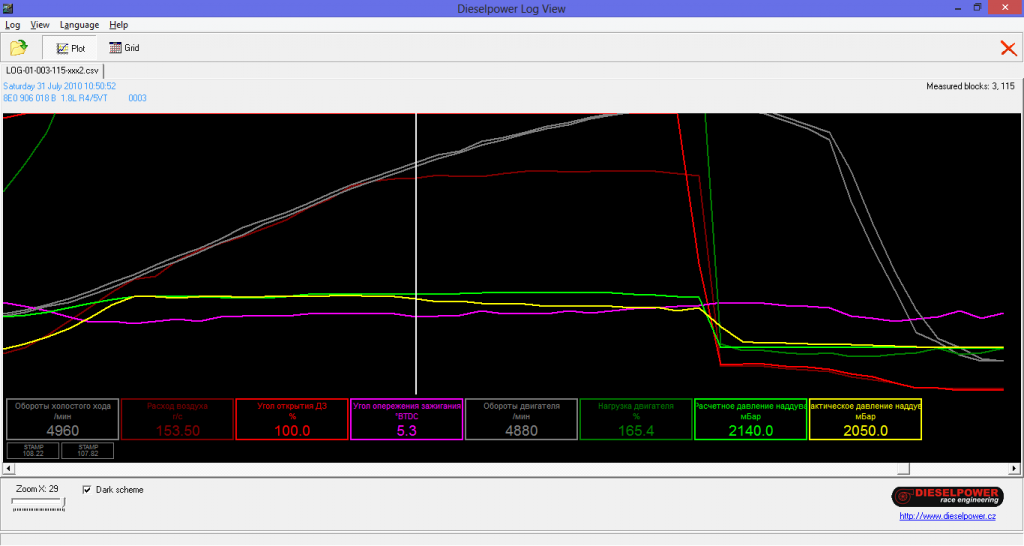This screenshot has height=546, width=1024.
Task: Click the red X close-log icon
Action: [1008, 48]
